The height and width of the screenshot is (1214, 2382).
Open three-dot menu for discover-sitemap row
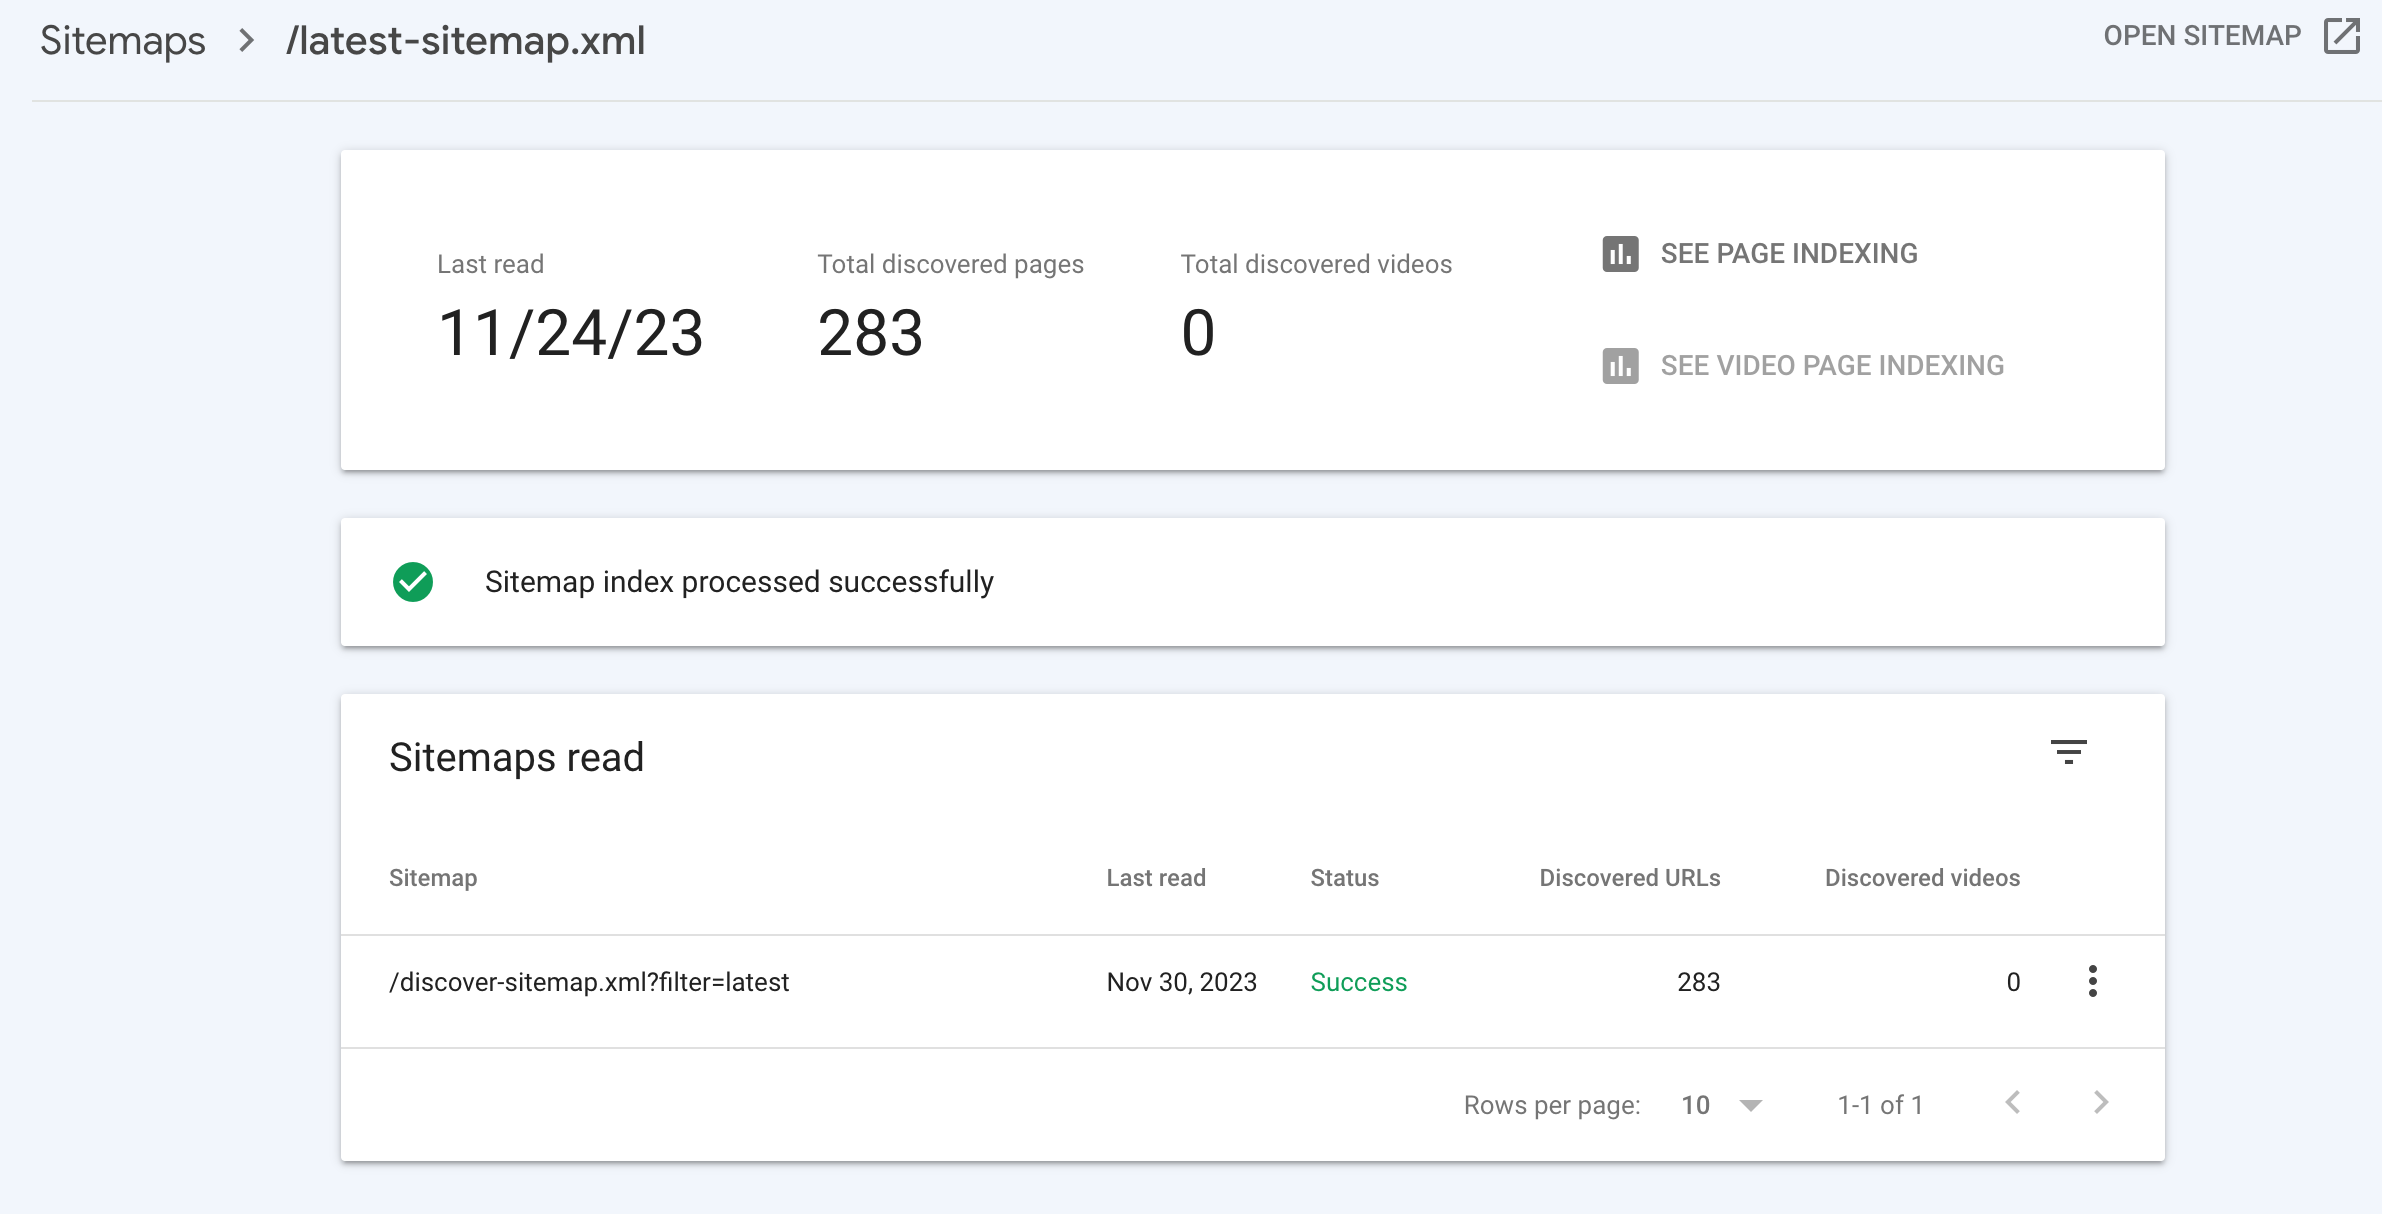[x=2092, y=981]
